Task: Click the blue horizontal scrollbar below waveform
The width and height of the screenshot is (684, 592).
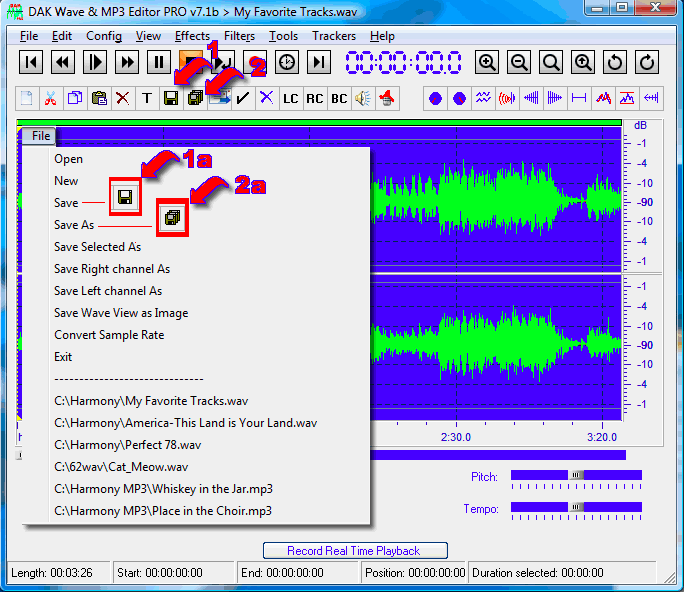Action: click(x=498, y=455)
